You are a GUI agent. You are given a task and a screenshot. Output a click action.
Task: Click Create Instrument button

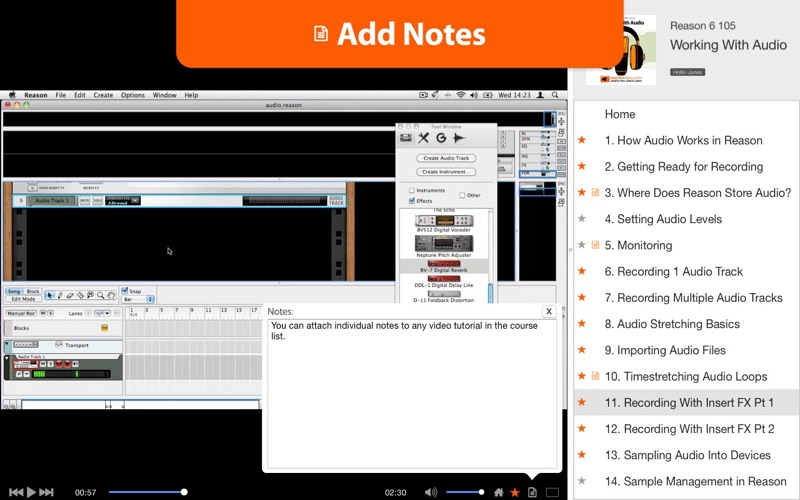(446, 172)
